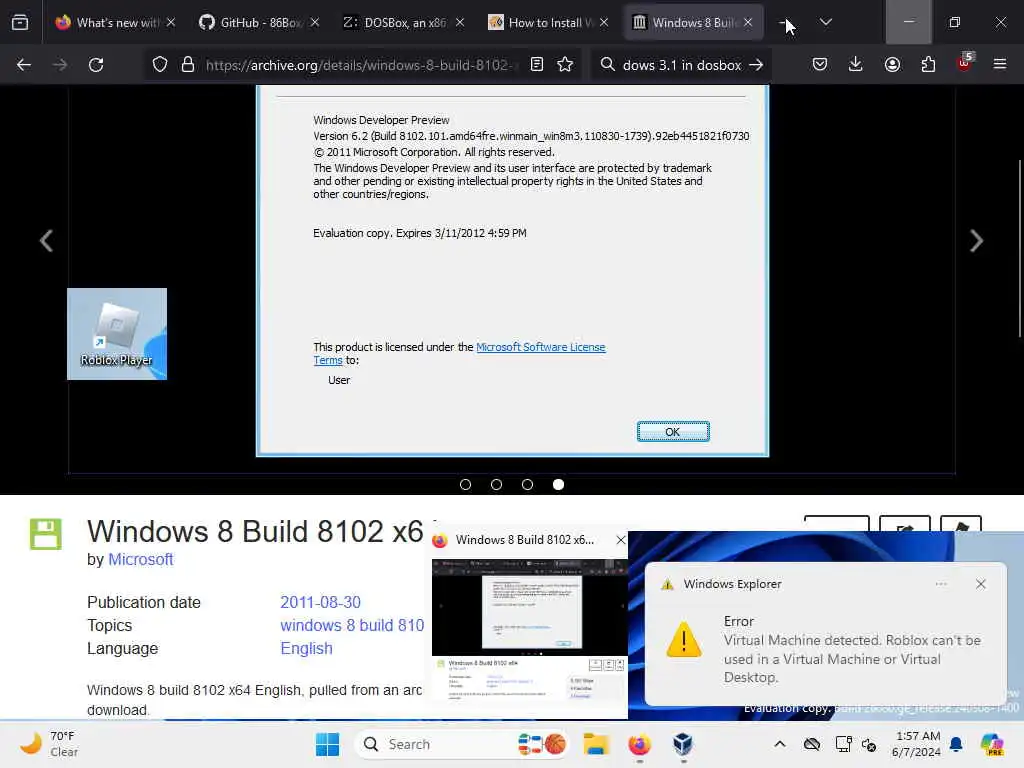Show previous image in carousel
The image size is (1024, 768).
[46, 241]
